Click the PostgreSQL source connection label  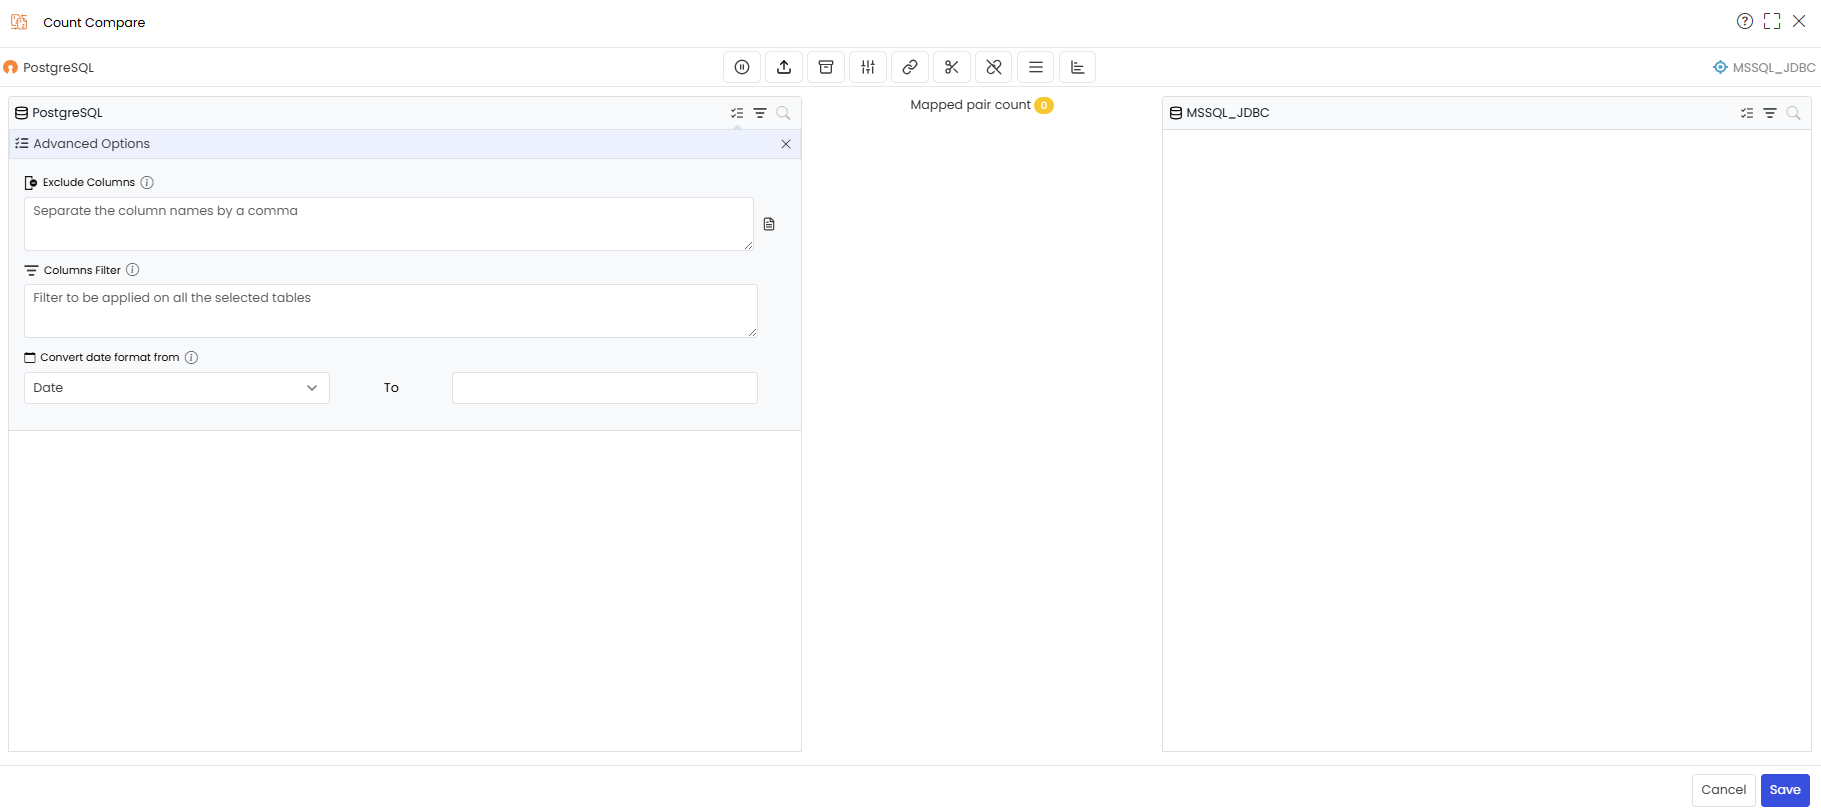pos(58,68)
